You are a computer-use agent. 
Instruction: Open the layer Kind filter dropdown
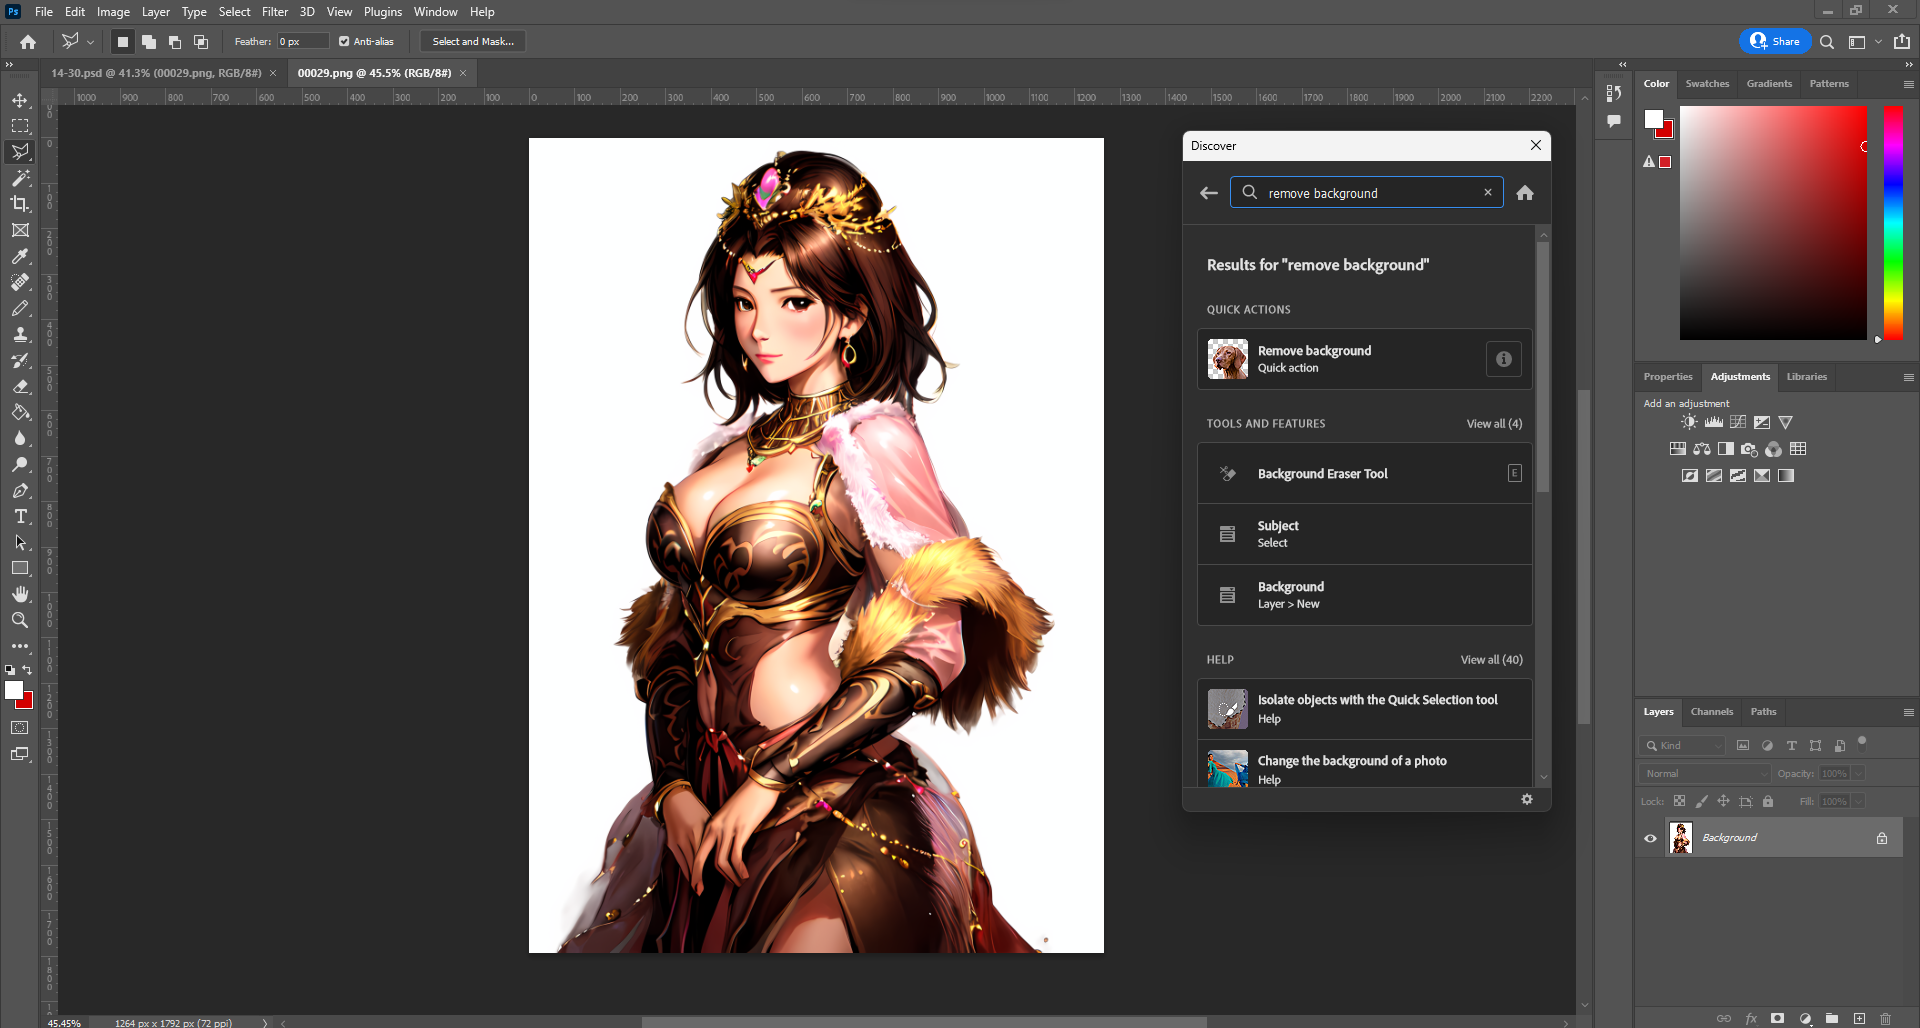(1682, 745)
